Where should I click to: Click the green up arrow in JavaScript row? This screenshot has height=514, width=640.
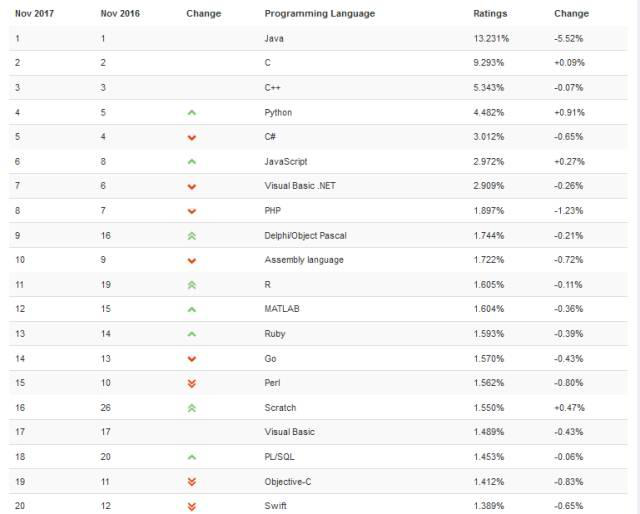192,161
